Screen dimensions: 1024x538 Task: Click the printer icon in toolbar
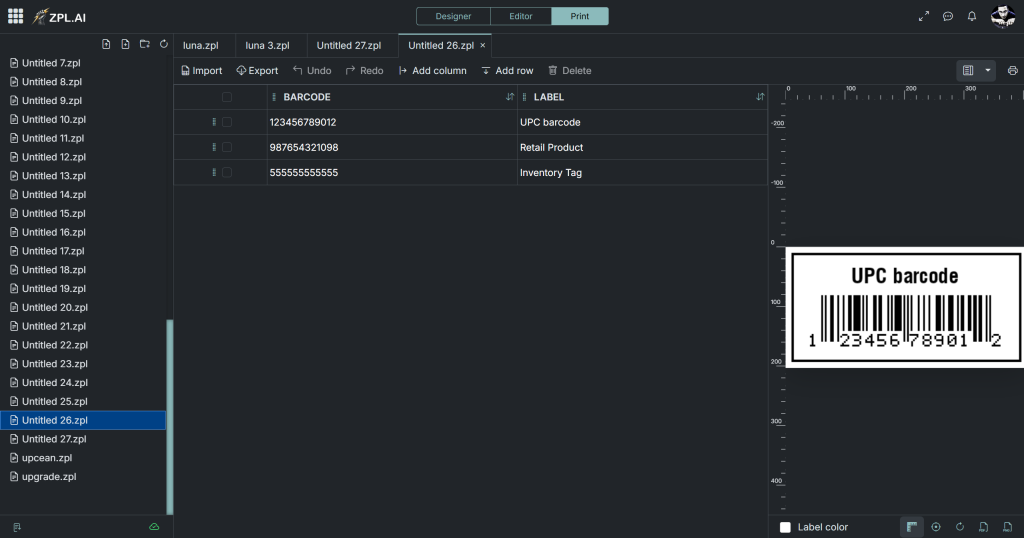click(x=1012, y=71)
